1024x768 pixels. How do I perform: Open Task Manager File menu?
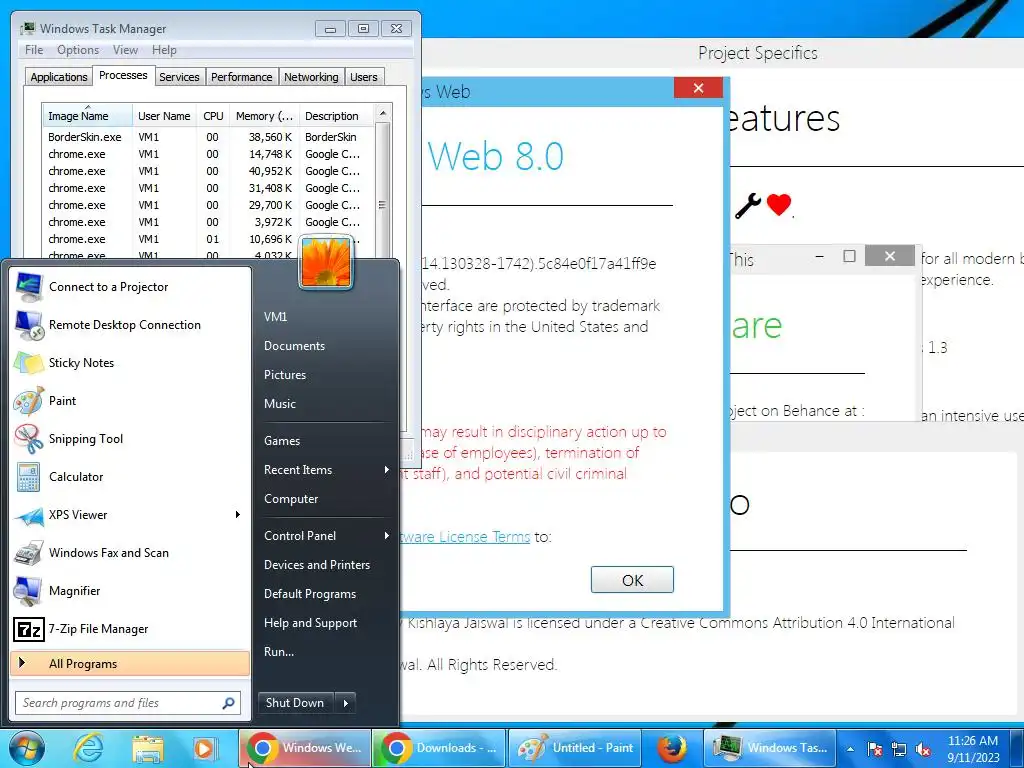point(34,50)
